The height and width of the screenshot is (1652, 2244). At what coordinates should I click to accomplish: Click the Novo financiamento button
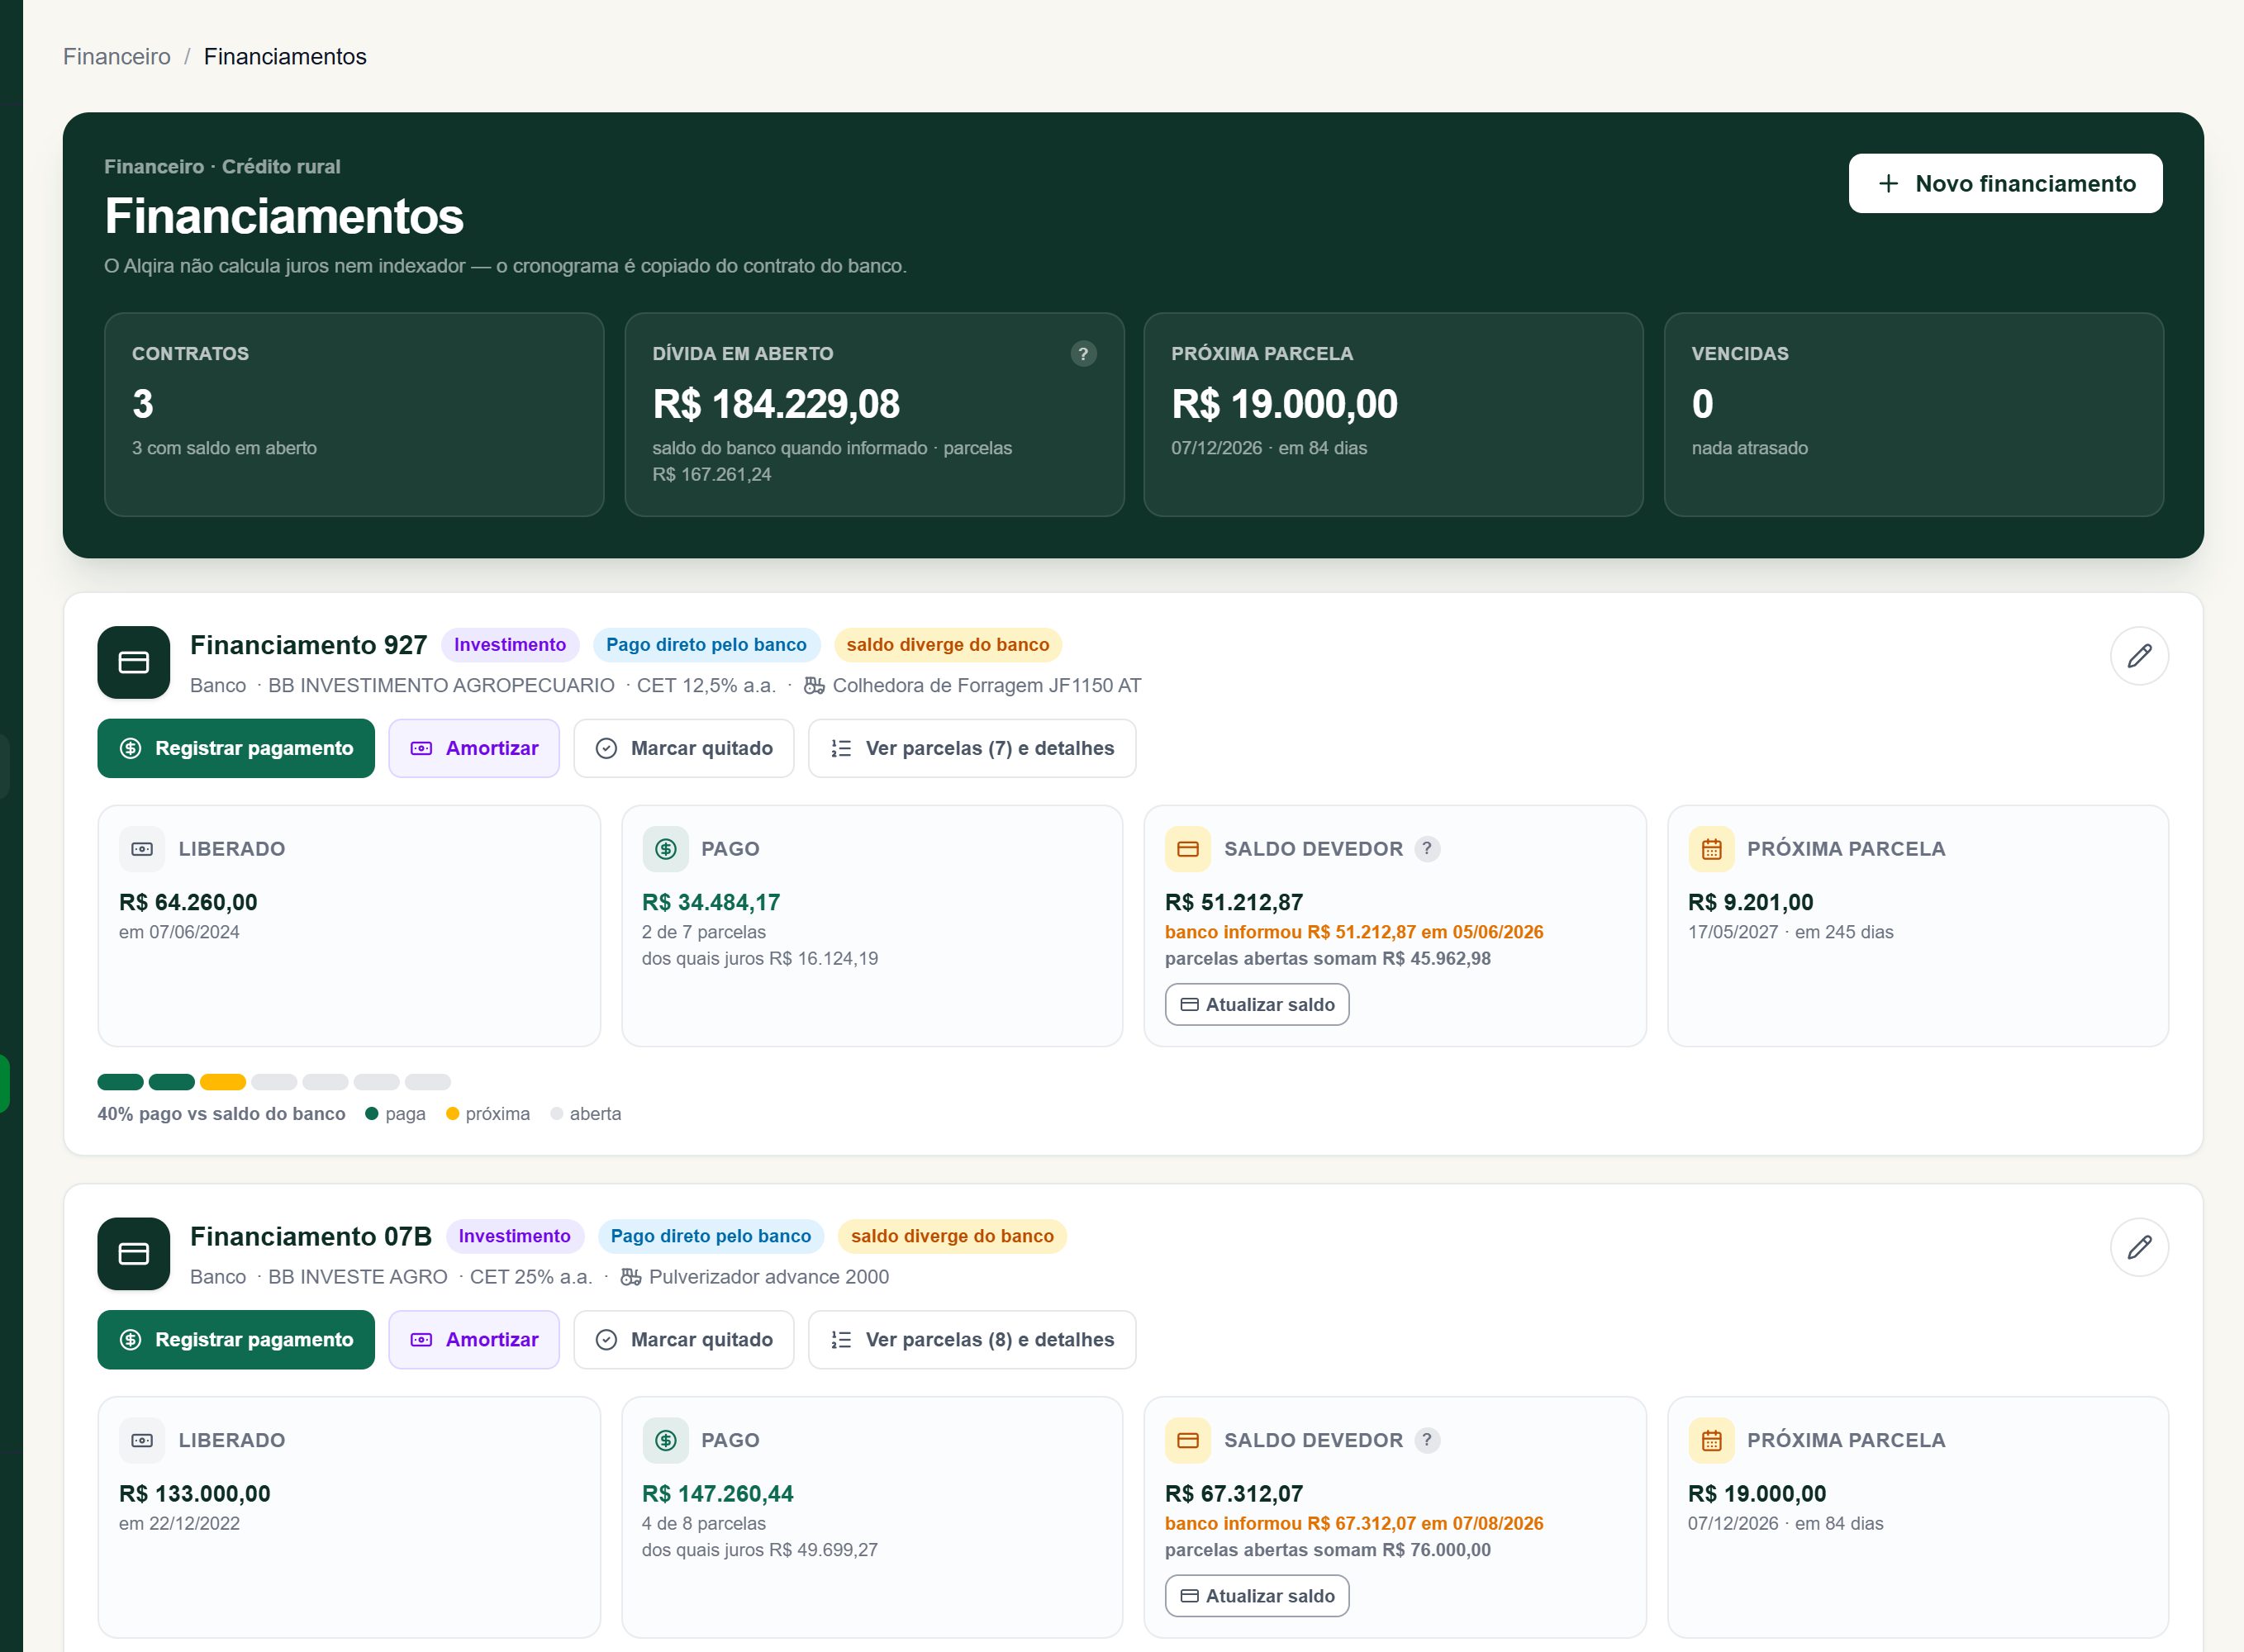click(2005, 183)
